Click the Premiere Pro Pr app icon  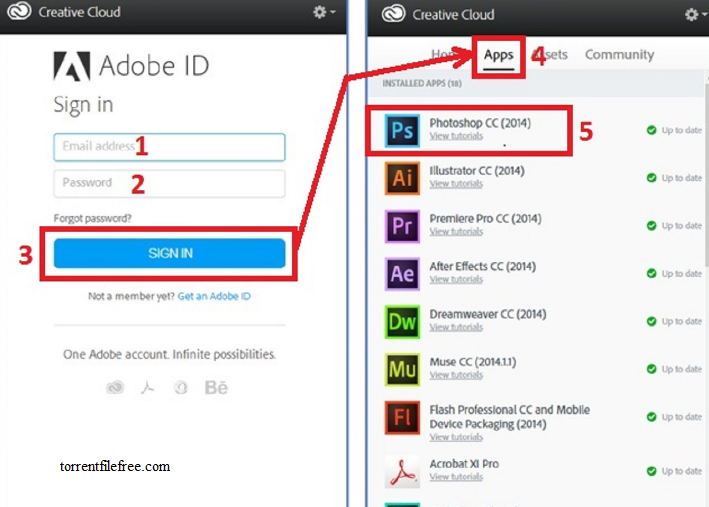click(x=402, y=226)
